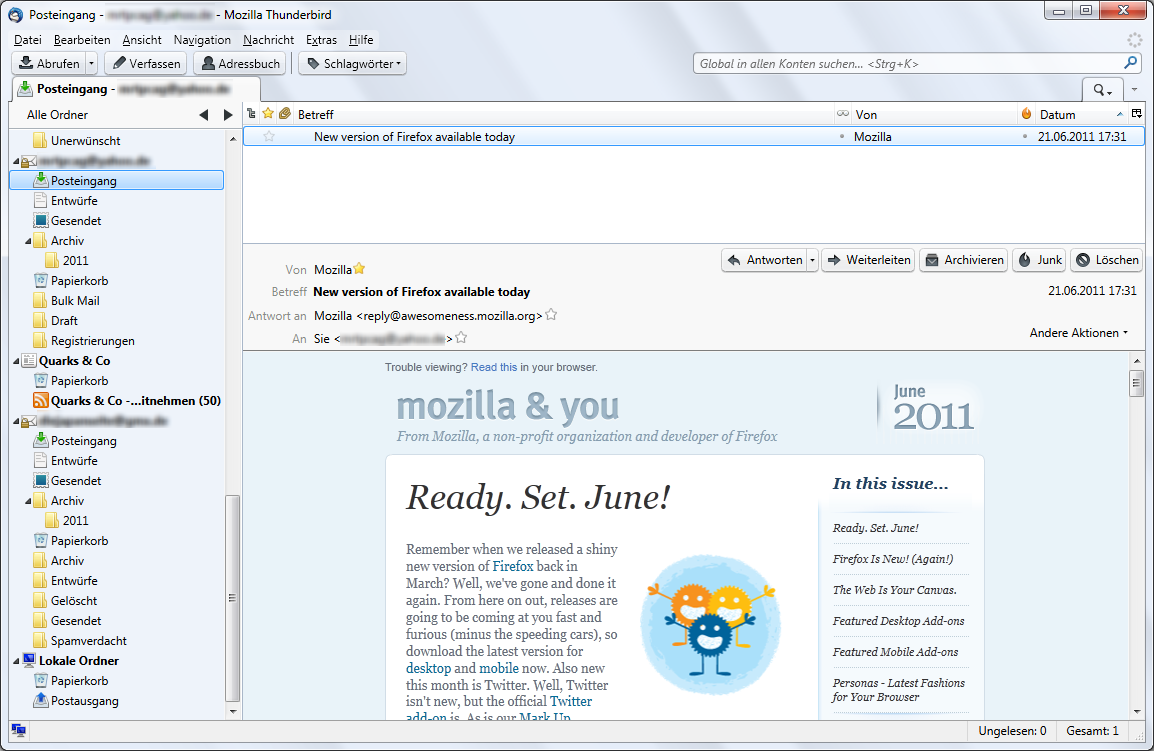Open the Extras menu
1154x751 pixels.
[321, 40]
